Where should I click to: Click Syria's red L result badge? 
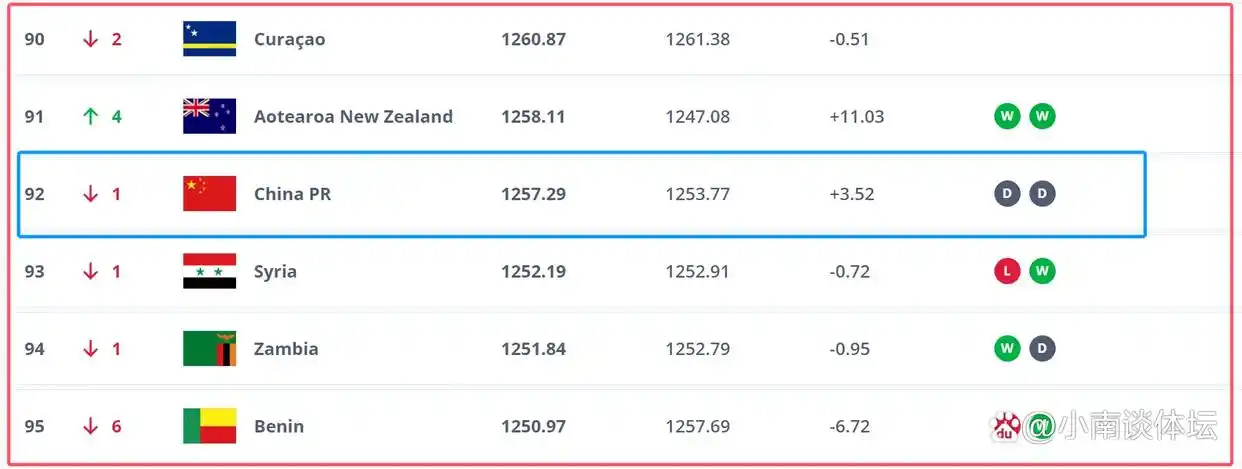(x=1007, y=271)
